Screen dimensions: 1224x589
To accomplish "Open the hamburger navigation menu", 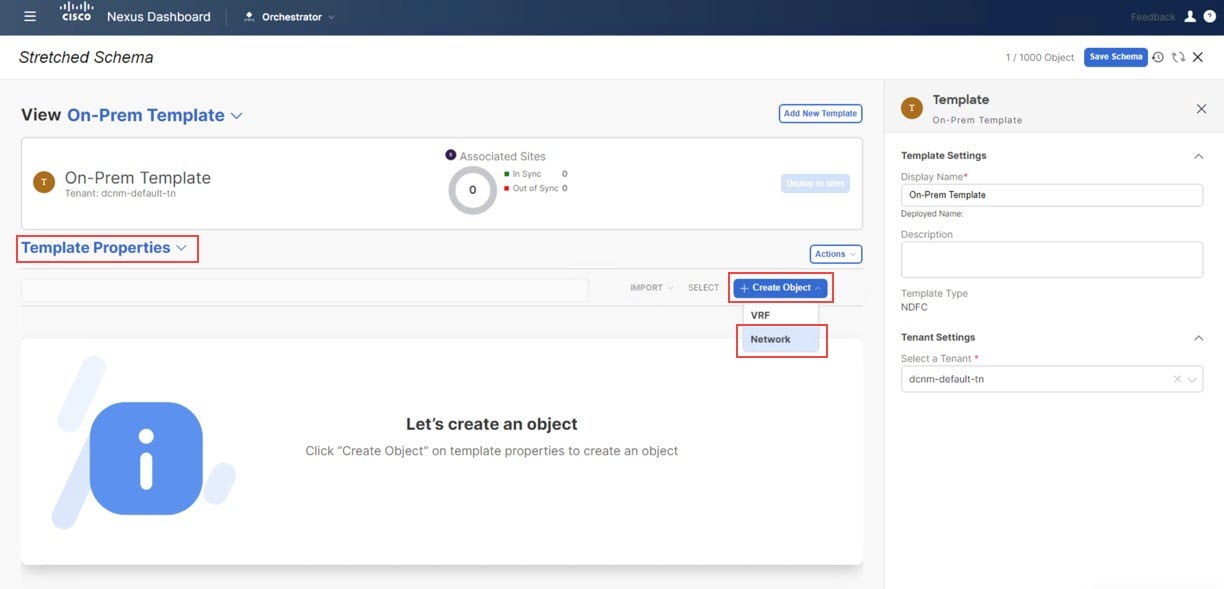I will pos(30,17).
